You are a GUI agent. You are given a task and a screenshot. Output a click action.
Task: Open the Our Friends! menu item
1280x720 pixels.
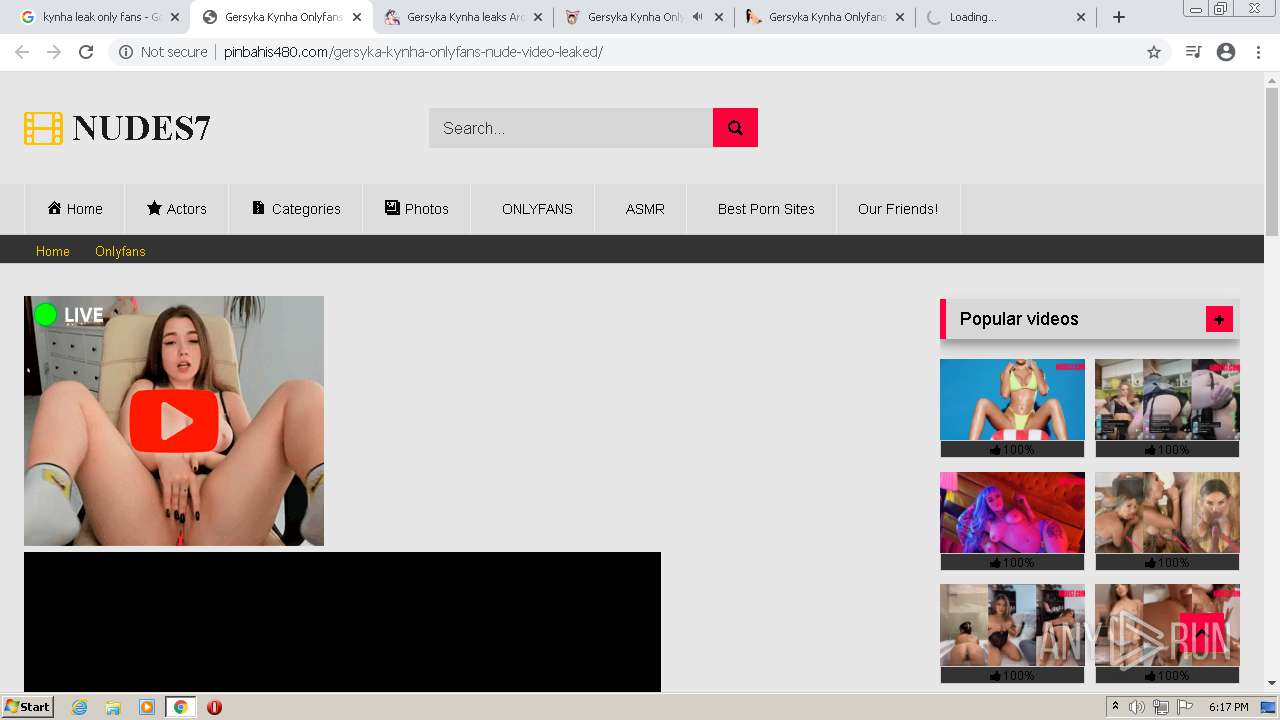pos(898,209)
